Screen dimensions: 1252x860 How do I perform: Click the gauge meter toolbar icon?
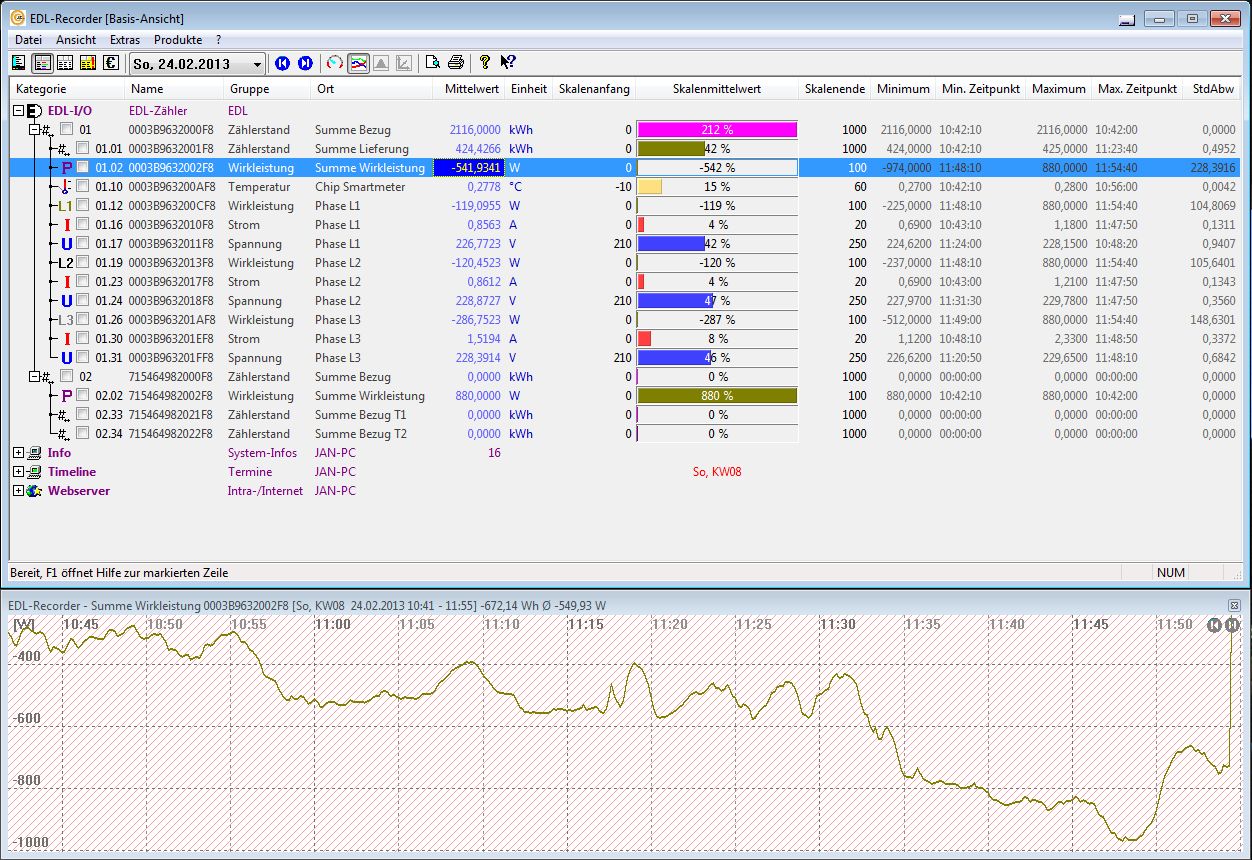[334, 63]
